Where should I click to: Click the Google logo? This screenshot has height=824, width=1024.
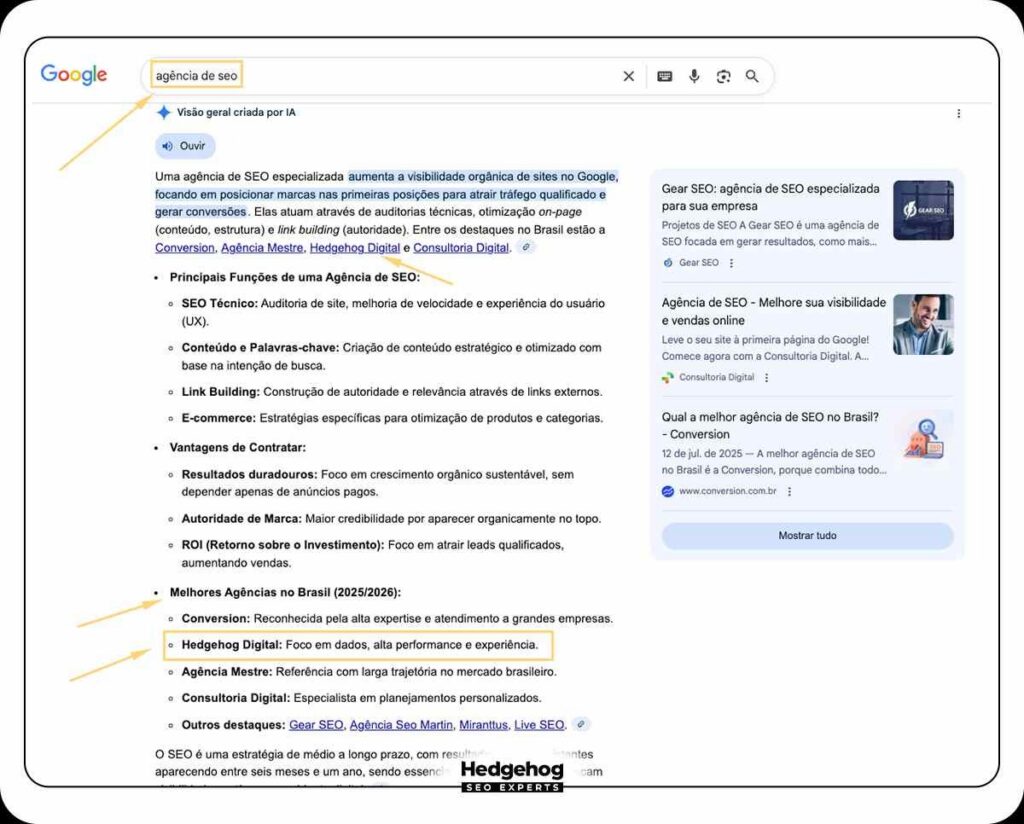pyautogui.click(x=74, y=75)
